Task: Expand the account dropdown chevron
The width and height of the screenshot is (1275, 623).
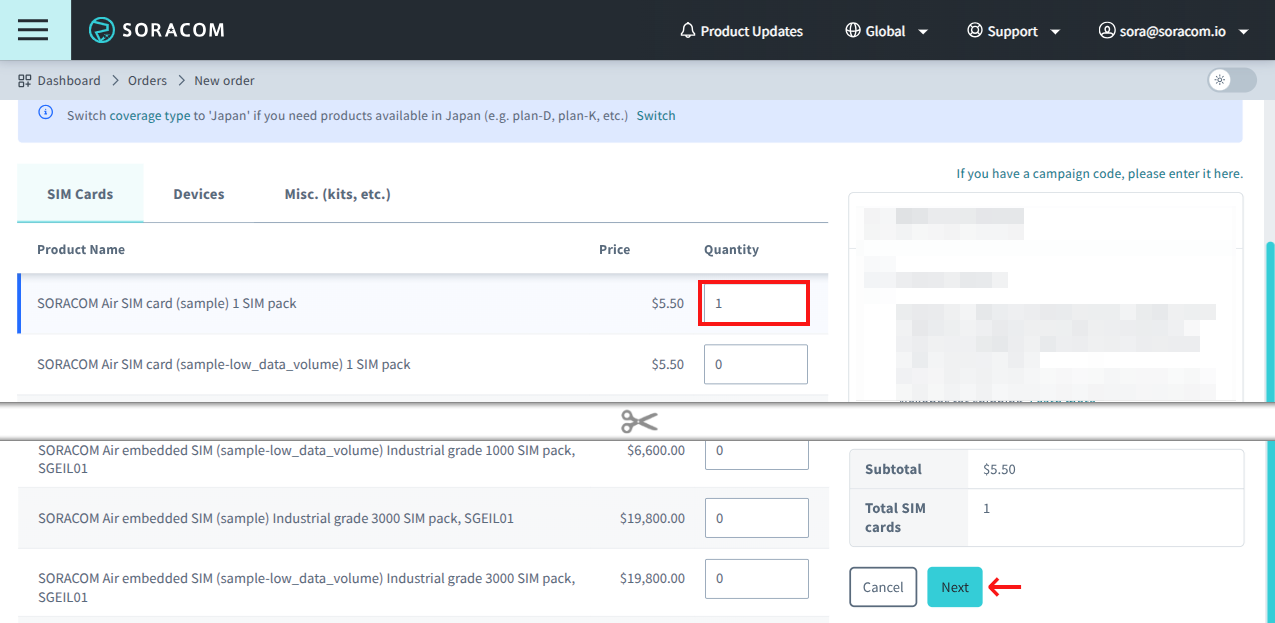Action: pos(1244,31)
